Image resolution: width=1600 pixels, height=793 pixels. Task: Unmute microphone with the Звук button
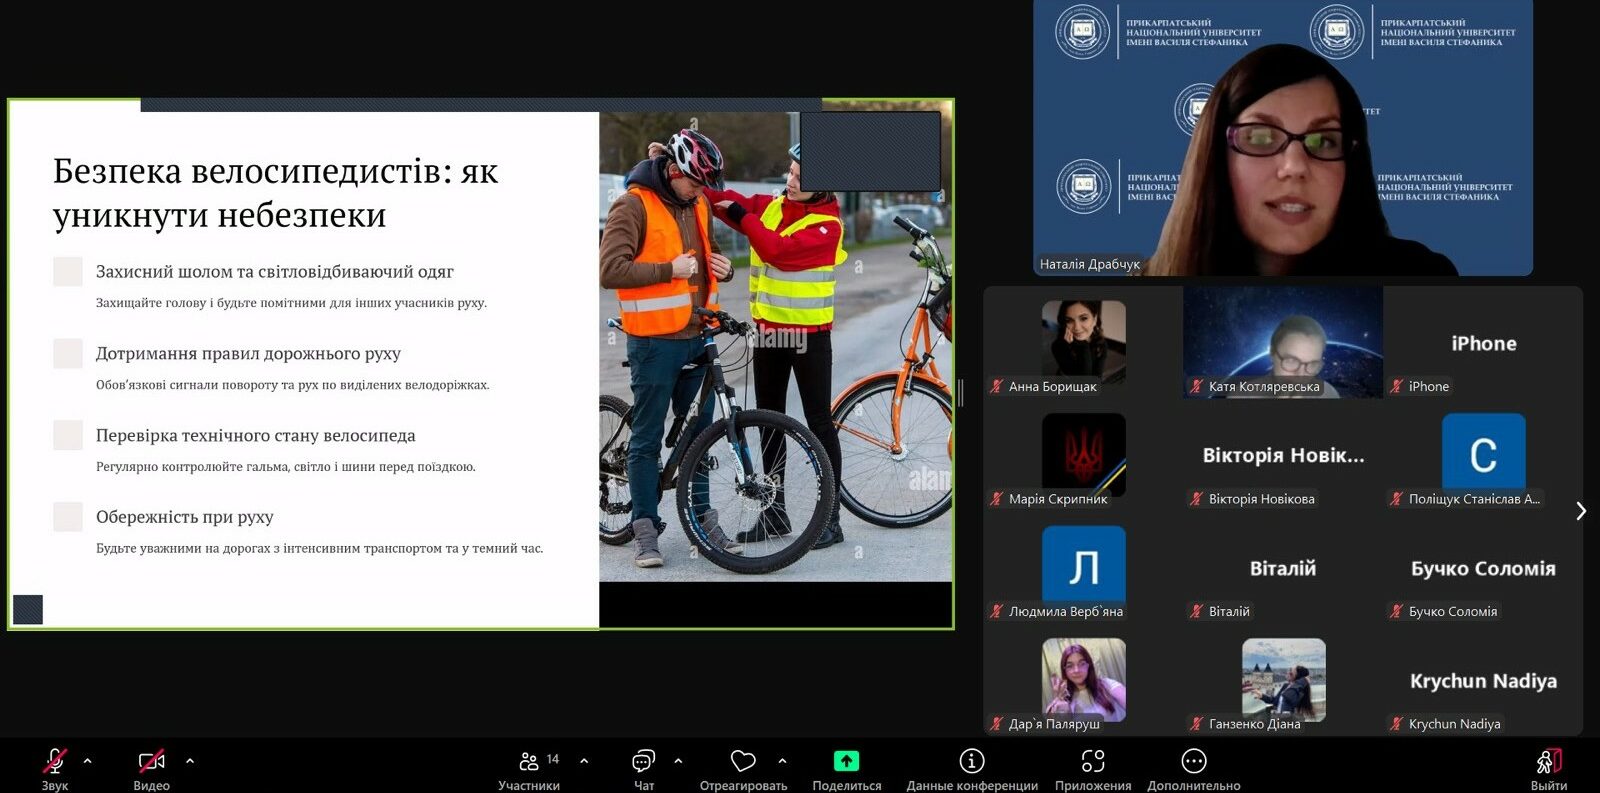coord(55,763)
